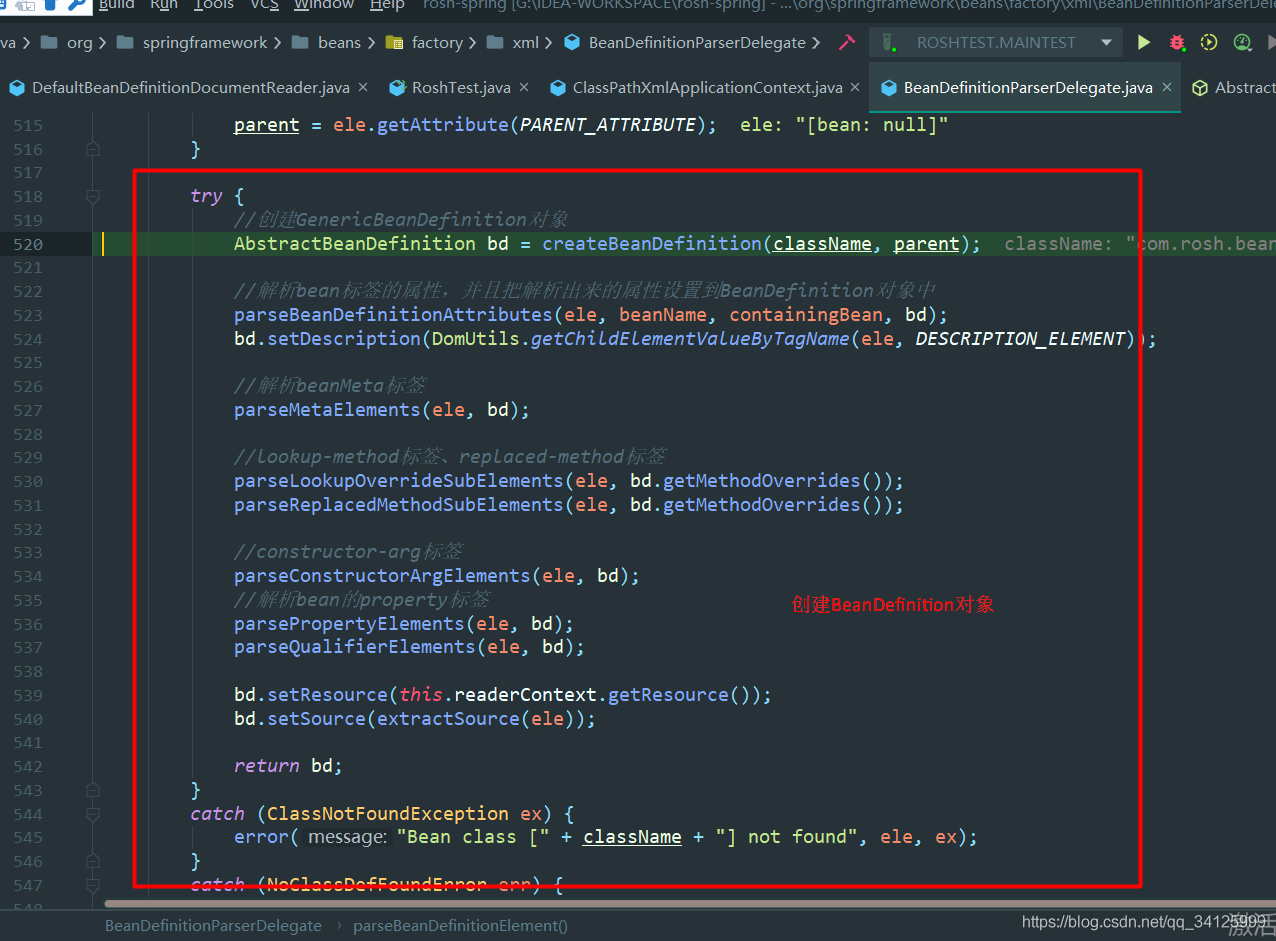Fold the code block ending at line 516
1276x941 pixels.
(x=93, y=150)
